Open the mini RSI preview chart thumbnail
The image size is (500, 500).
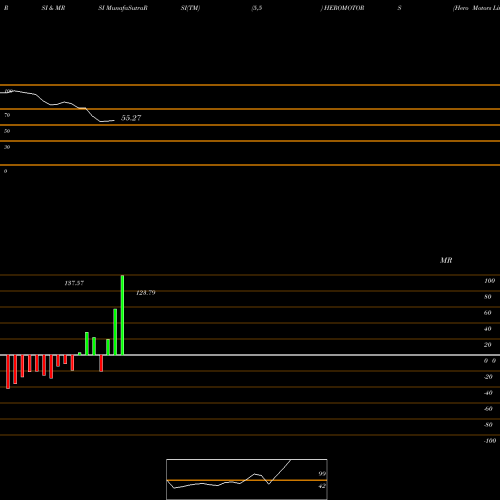(247, 479)
